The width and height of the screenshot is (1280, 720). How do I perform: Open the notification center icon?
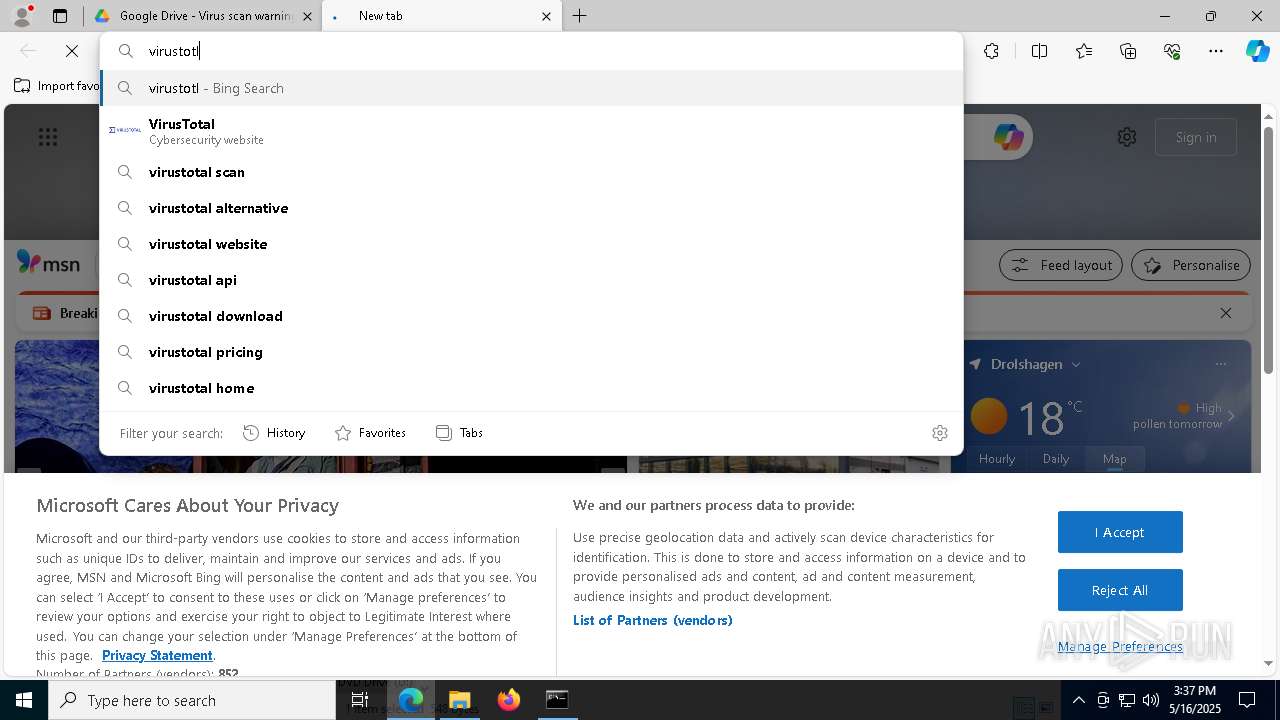click(x=1247, y=700)
